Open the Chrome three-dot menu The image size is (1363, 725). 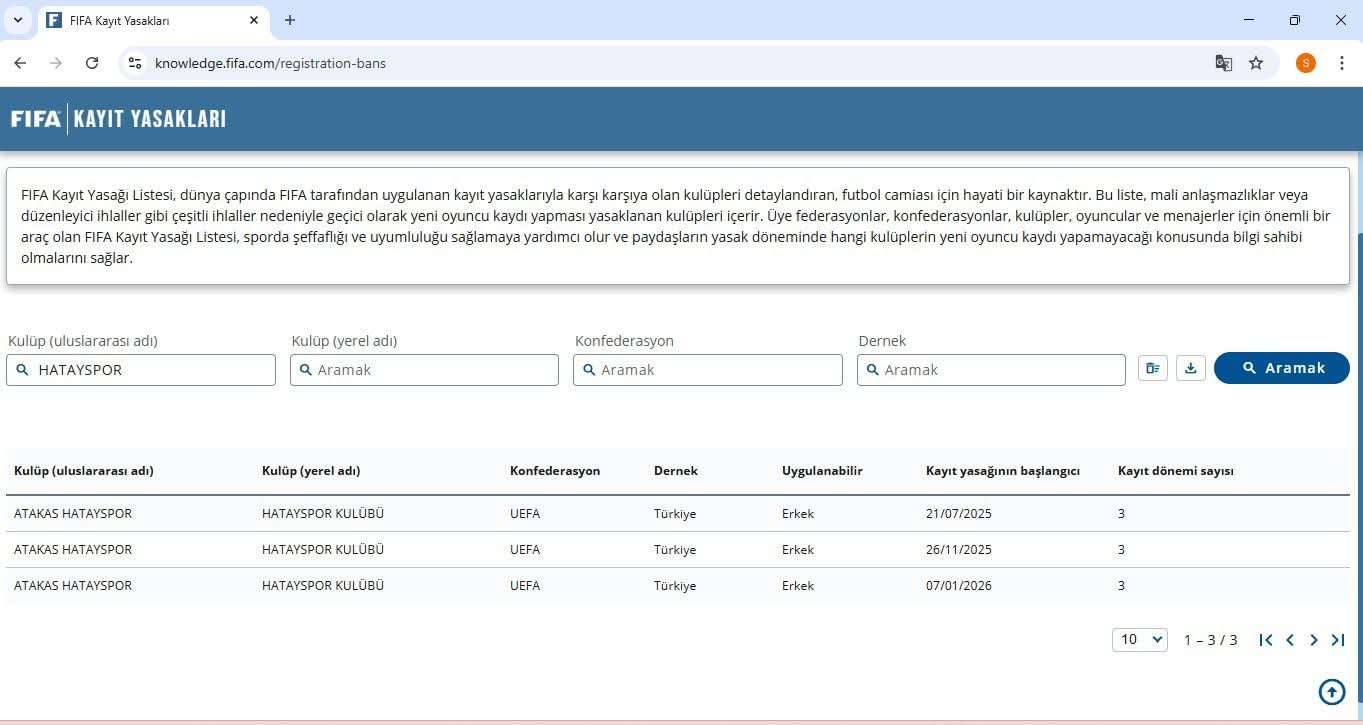click(x=1342, y=63)
